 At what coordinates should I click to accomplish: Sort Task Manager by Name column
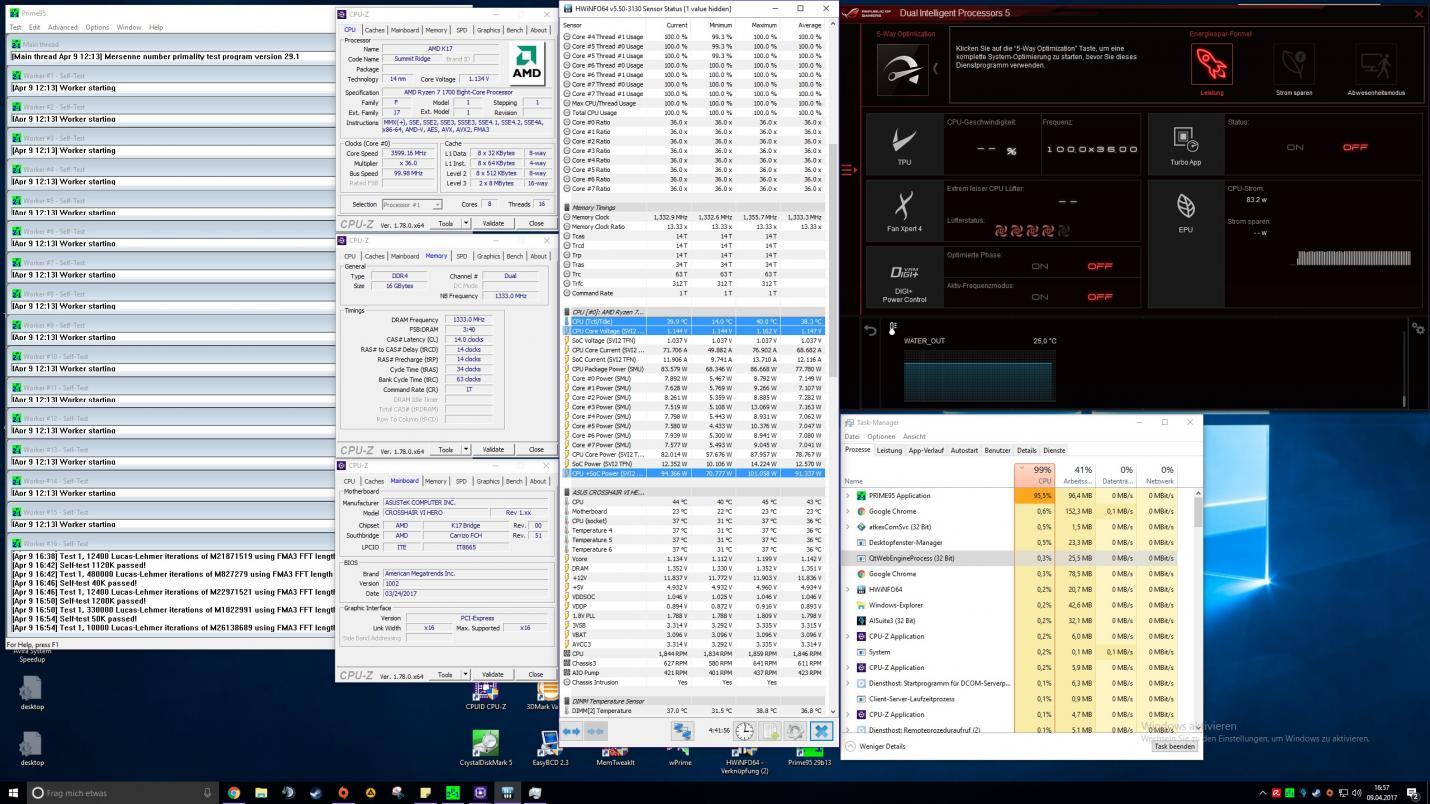(x=928, y=475)
